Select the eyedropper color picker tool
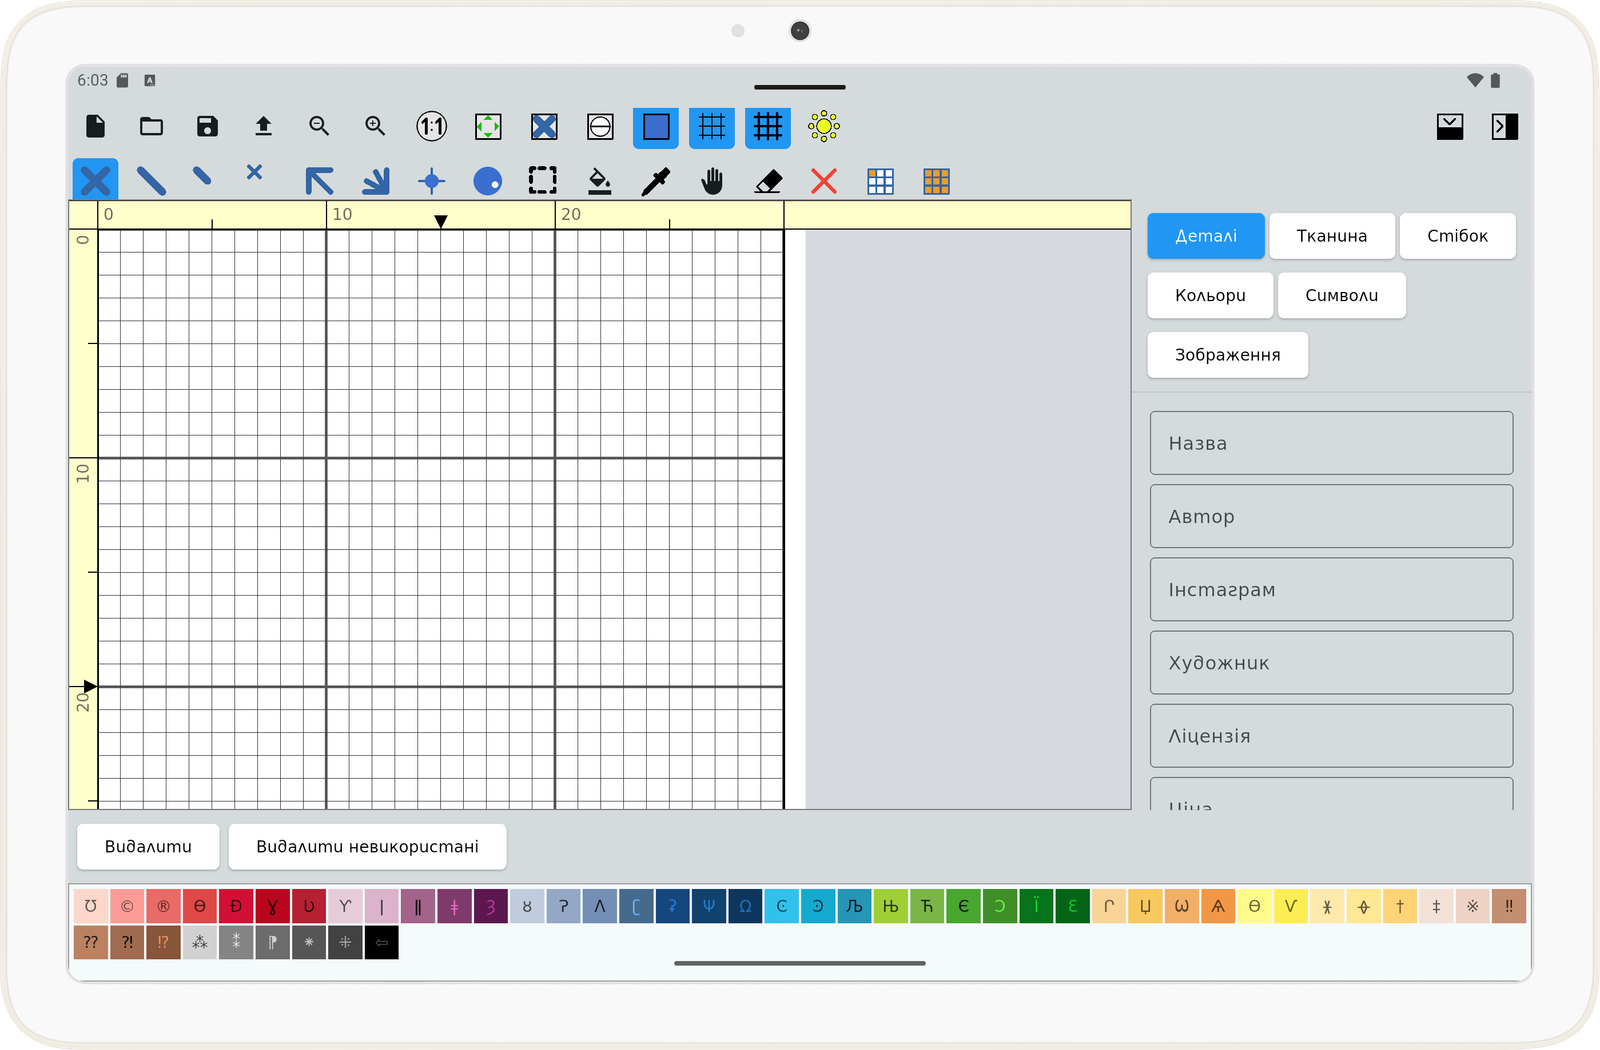 click(x=656, y=181)
